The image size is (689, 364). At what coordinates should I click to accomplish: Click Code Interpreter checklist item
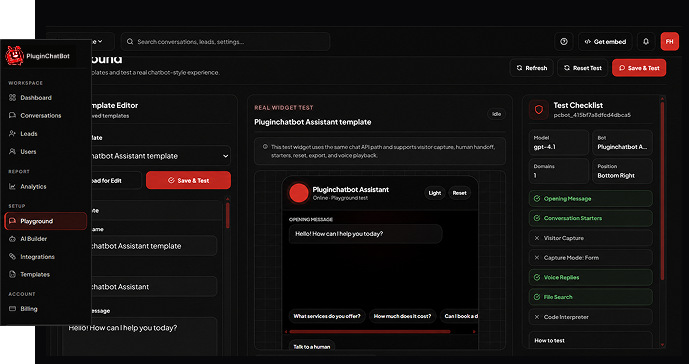point(591,317)
